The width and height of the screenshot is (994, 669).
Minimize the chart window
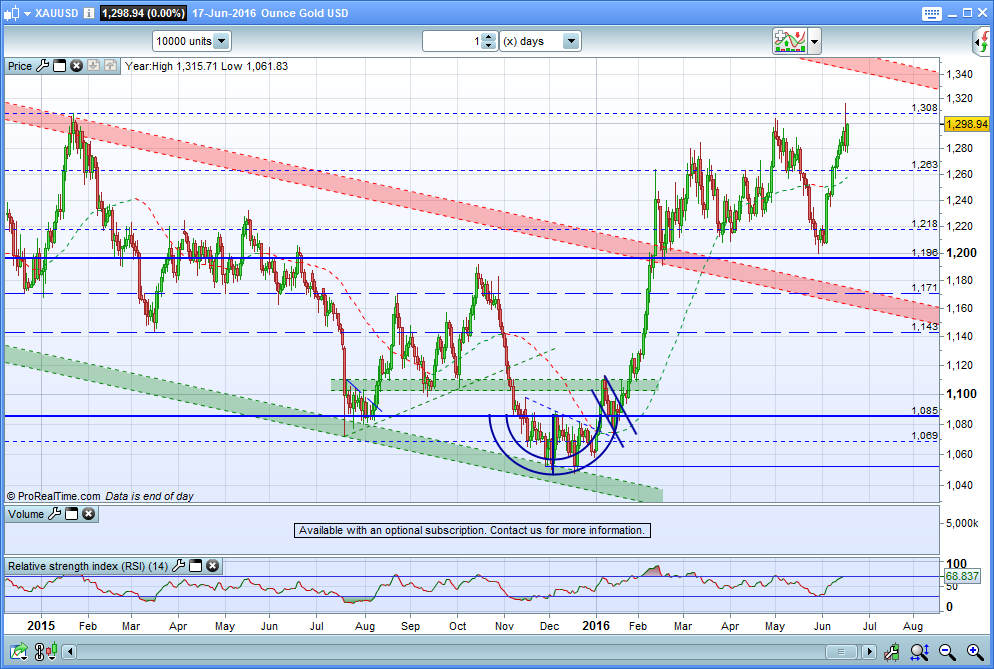(953, 13)
